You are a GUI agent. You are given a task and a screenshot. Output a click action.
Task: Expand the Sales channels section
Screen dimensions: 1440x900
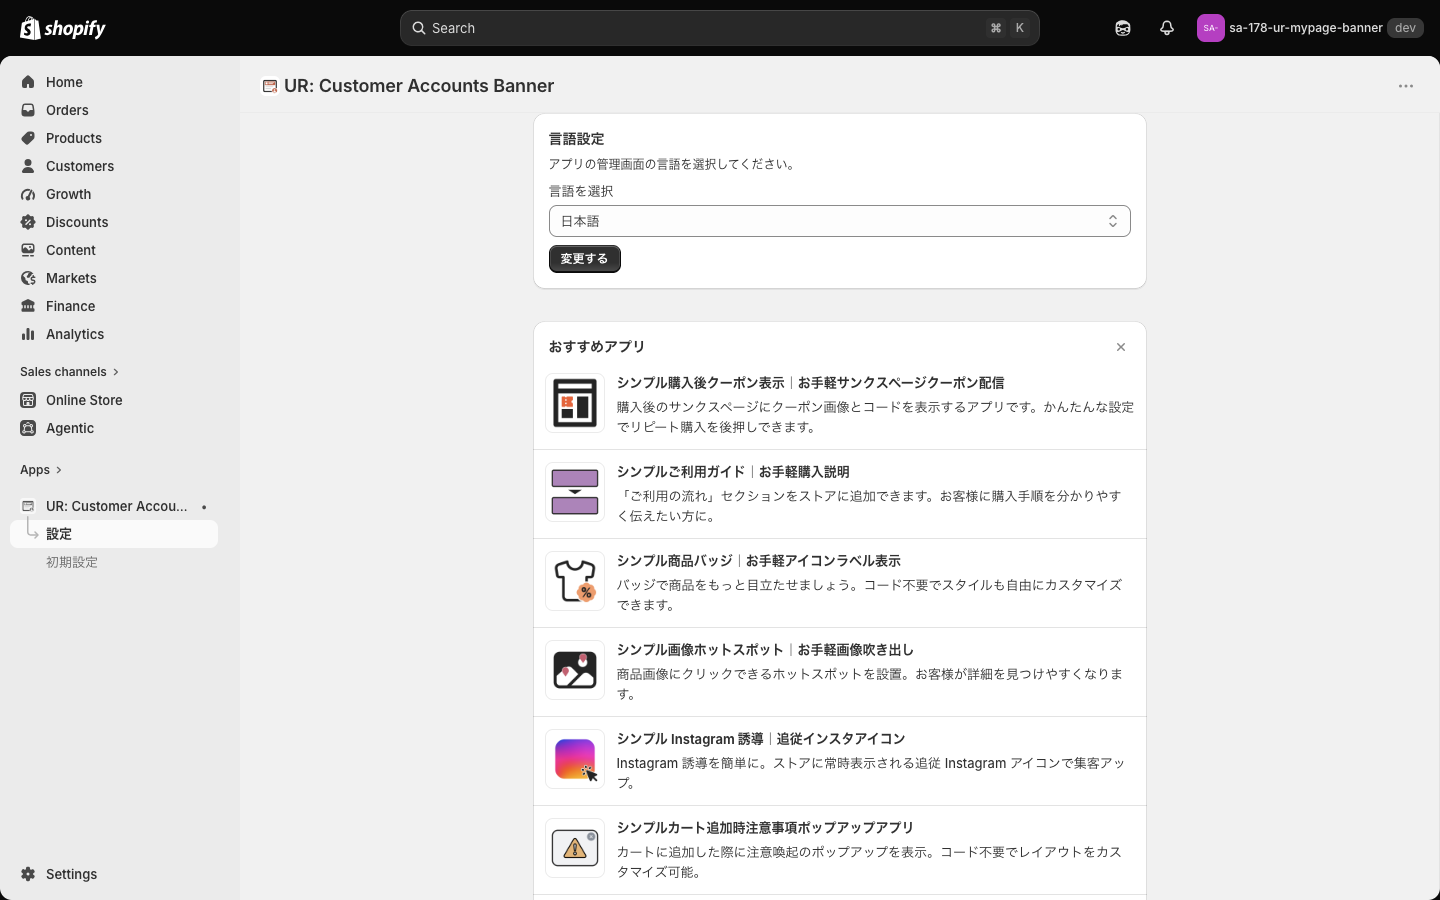pyautogui.click(x=69, y=372)
